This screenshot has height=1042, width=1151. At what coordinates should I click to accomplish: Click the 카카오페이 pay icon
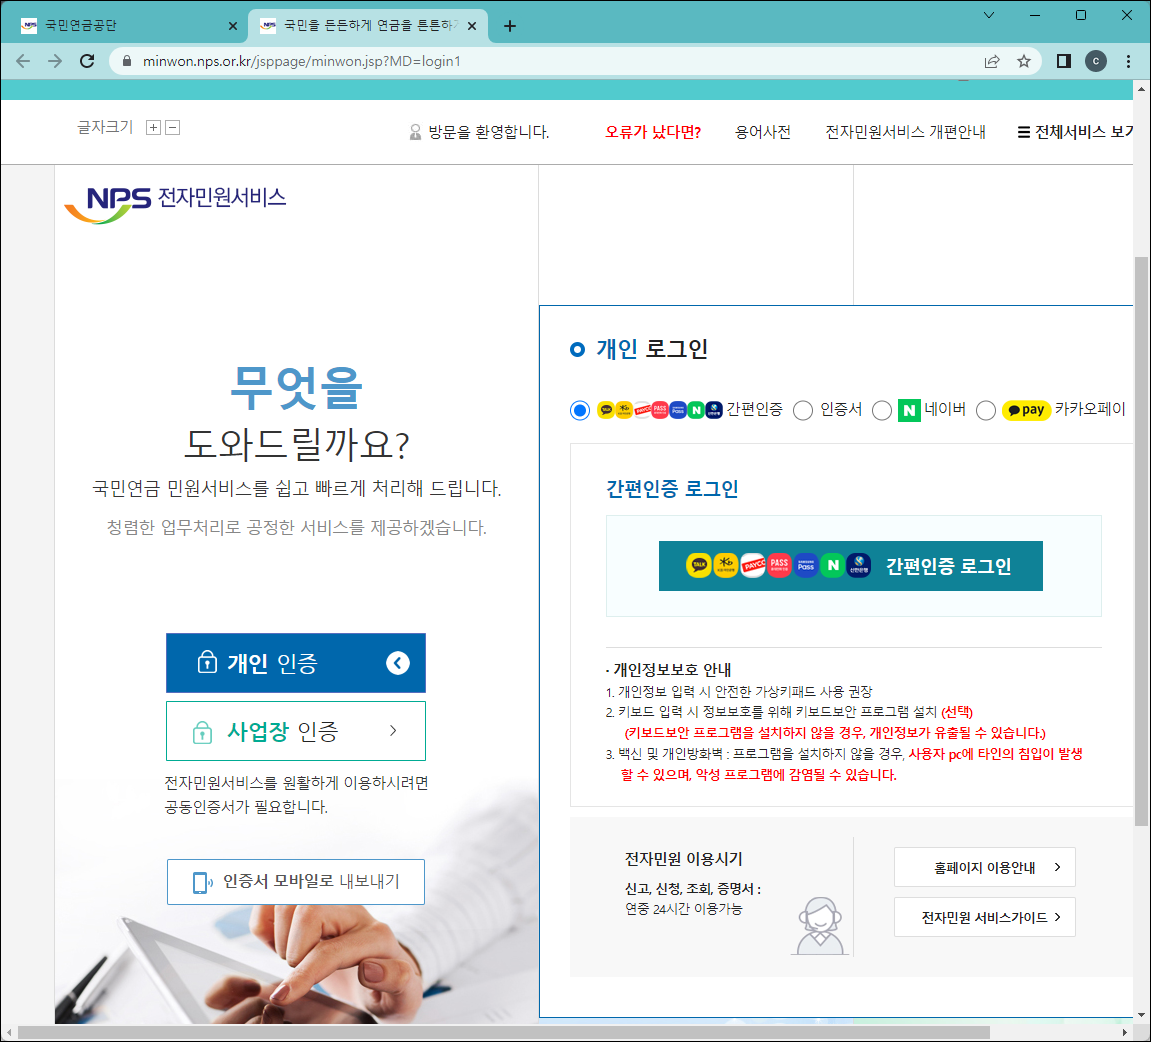(1025, 410)
